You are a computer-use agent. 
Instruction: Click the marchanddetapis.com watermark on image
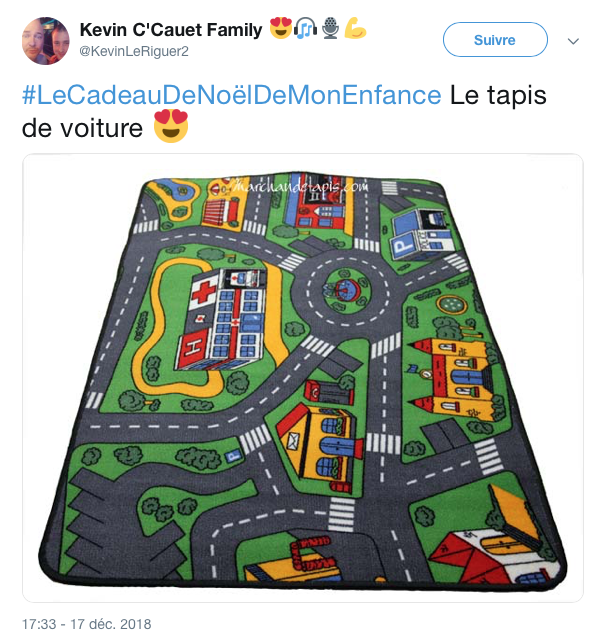coord(301,186)
